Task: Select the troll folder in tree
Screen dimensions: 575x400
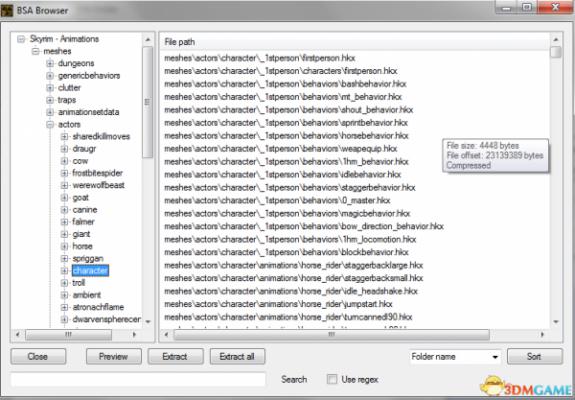Action: (x=78, y=283)
